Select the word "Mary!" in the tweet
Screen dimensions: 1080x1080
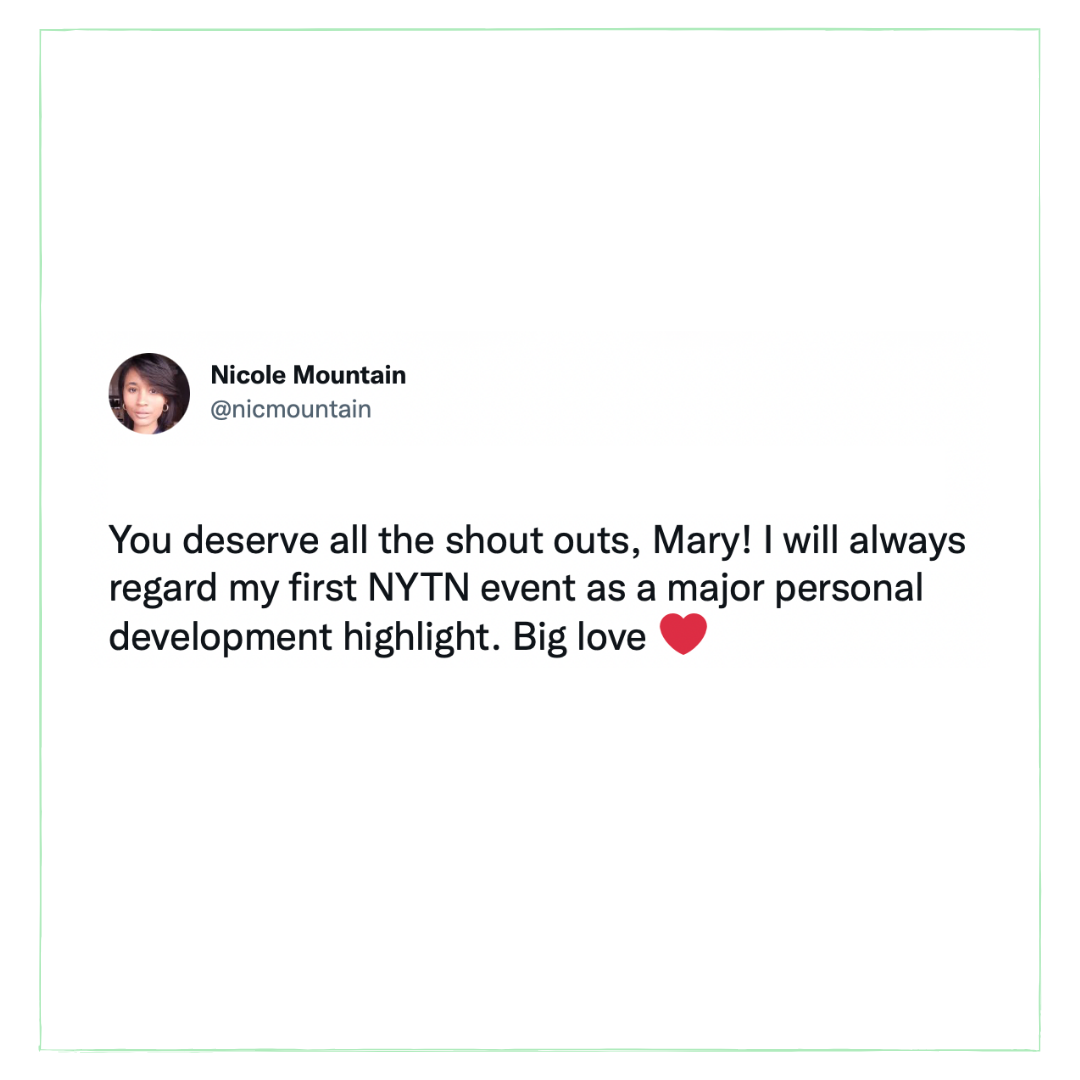703,541
